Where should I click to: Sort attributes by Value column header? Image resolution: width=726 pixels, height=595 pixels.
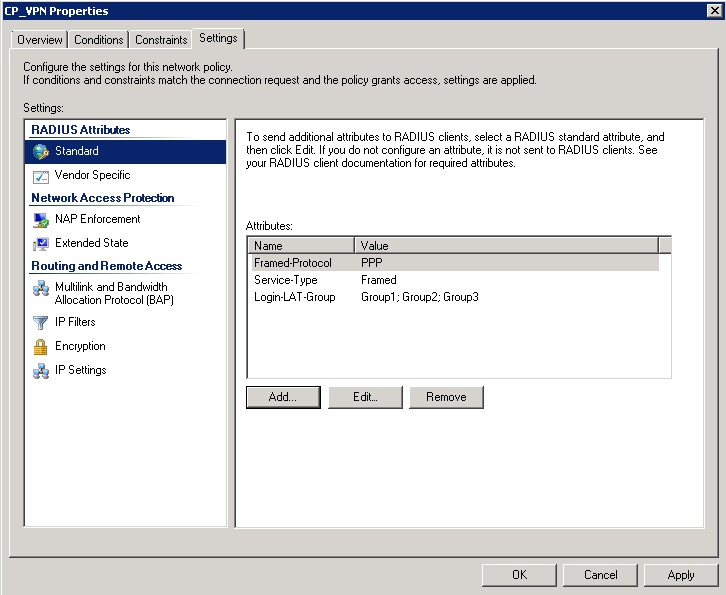507,245
